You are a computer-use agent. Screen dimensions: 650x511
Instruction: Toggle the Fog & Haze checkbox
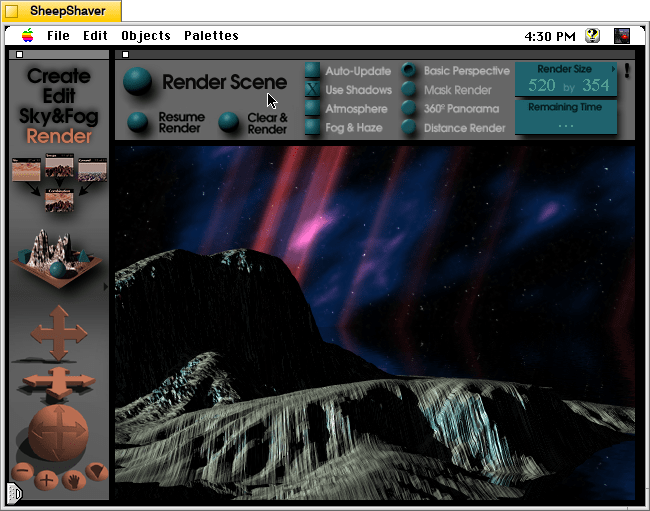(312, 127)
